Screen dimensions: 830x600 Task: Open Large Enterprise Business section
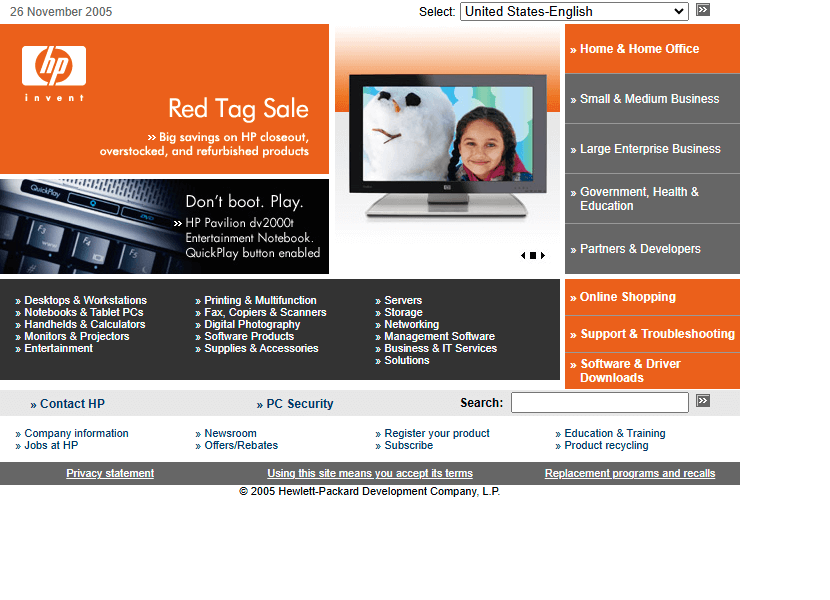[652, 149]
